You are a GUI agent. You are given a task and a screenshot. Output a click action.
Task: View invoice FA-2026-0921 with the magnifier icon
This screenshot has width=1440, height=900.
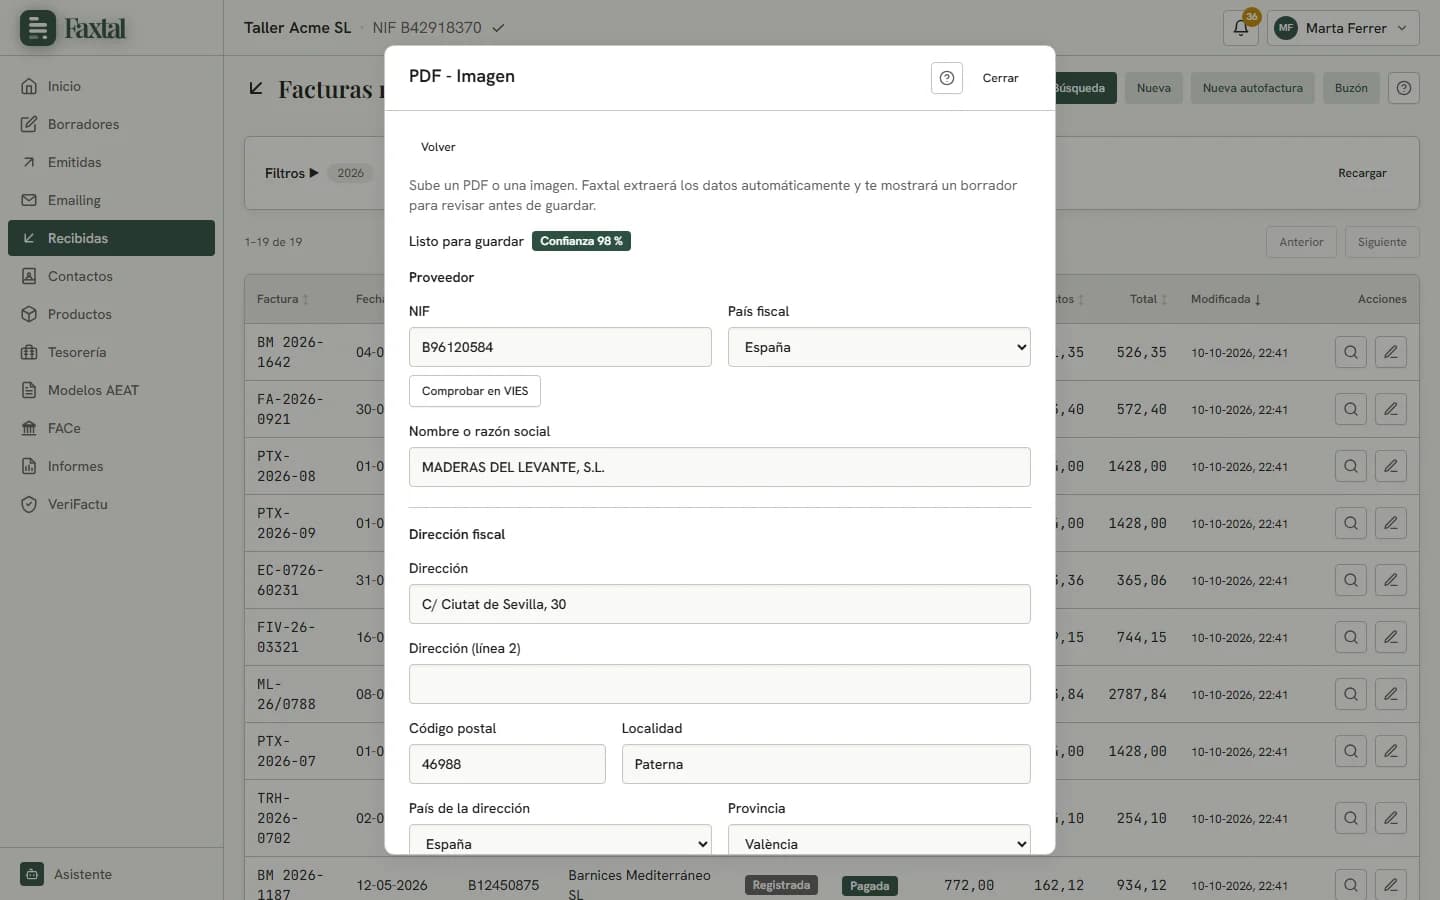pos(1351,409)
